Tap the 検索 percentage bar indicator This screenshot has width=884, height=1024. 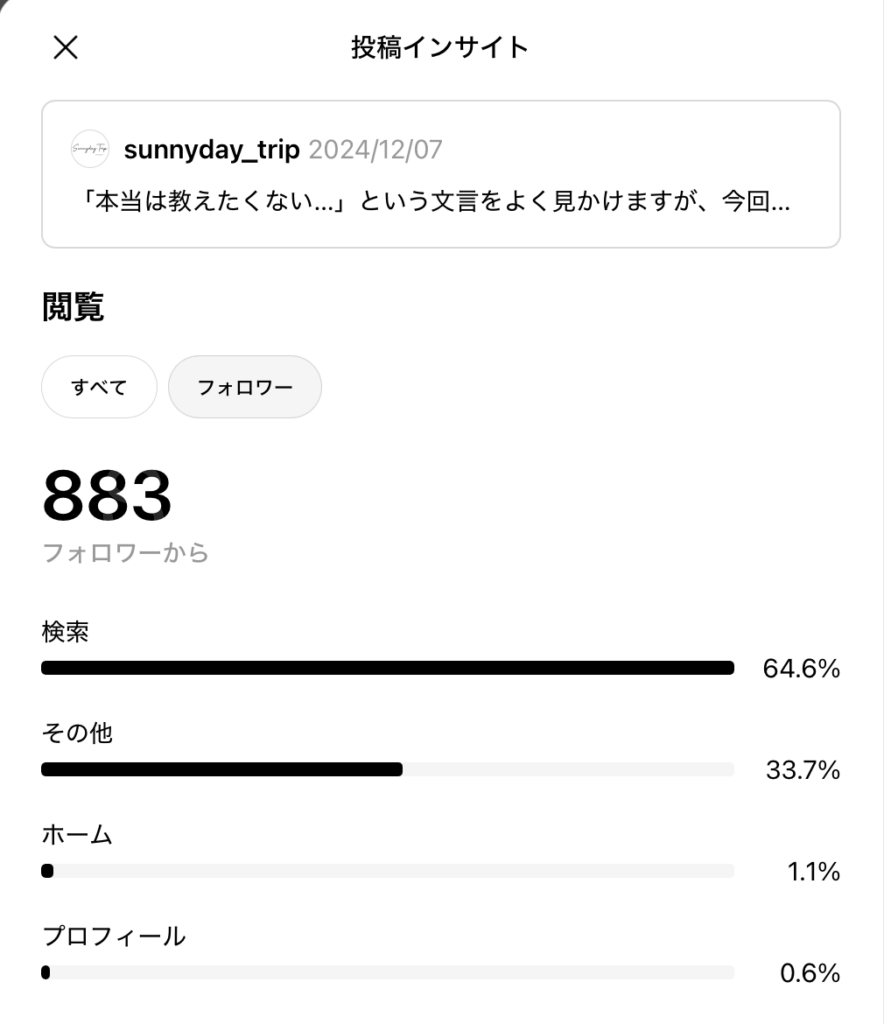(388, 667)
